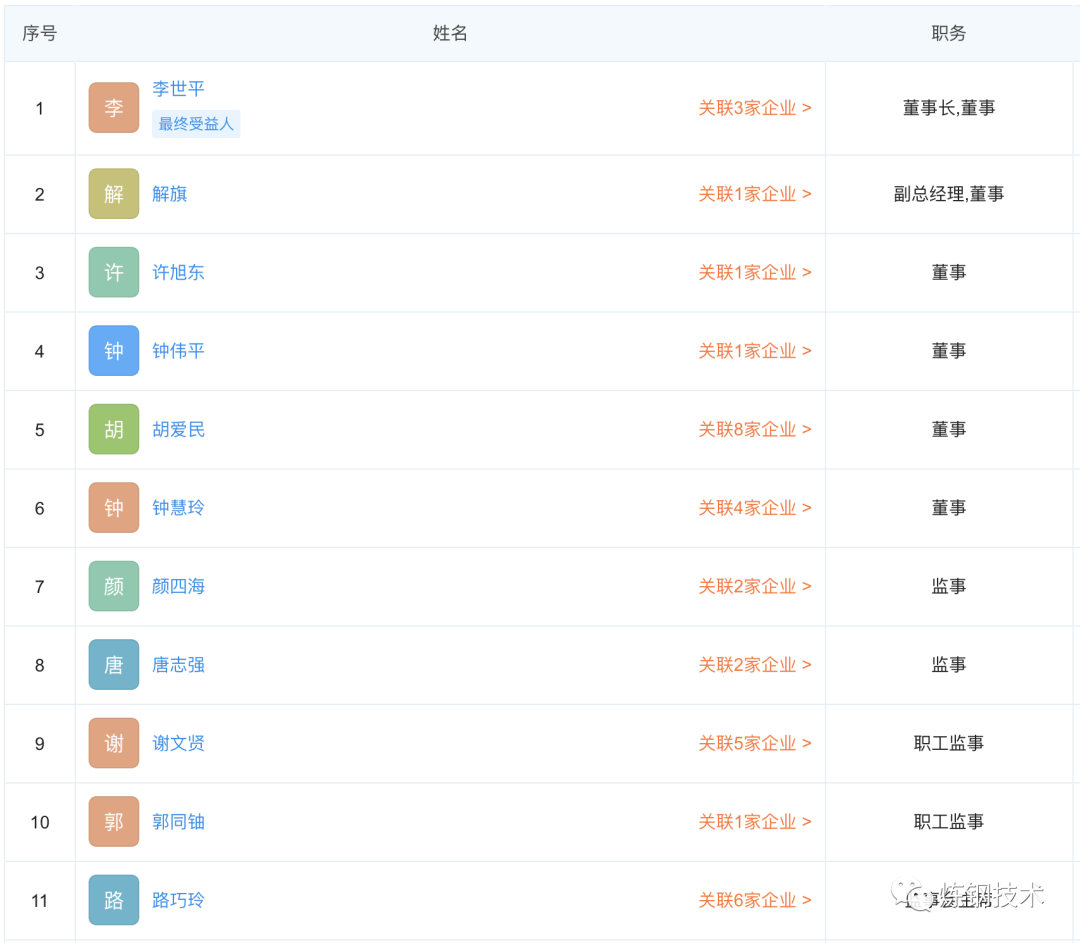This screenshot has width=1080, height=943.
Task: Open 关联5家企业 for 谢文贤
Action: pos(754,743)
